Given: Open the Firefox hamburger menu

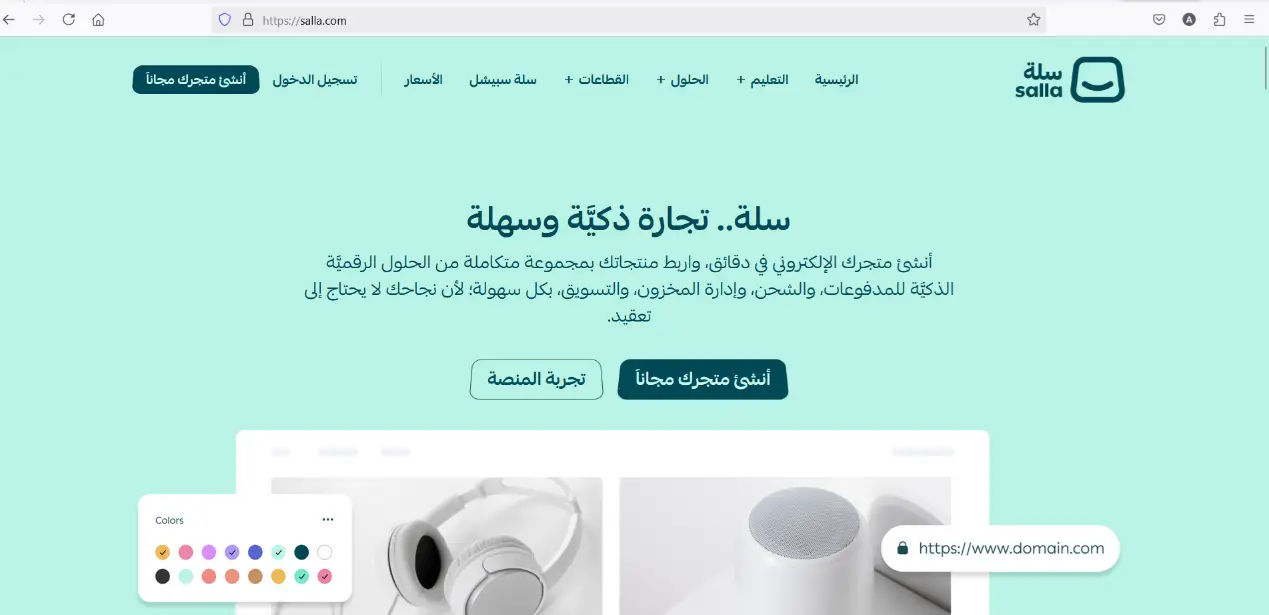Looking at the screenshot, I should (1248, 19).
